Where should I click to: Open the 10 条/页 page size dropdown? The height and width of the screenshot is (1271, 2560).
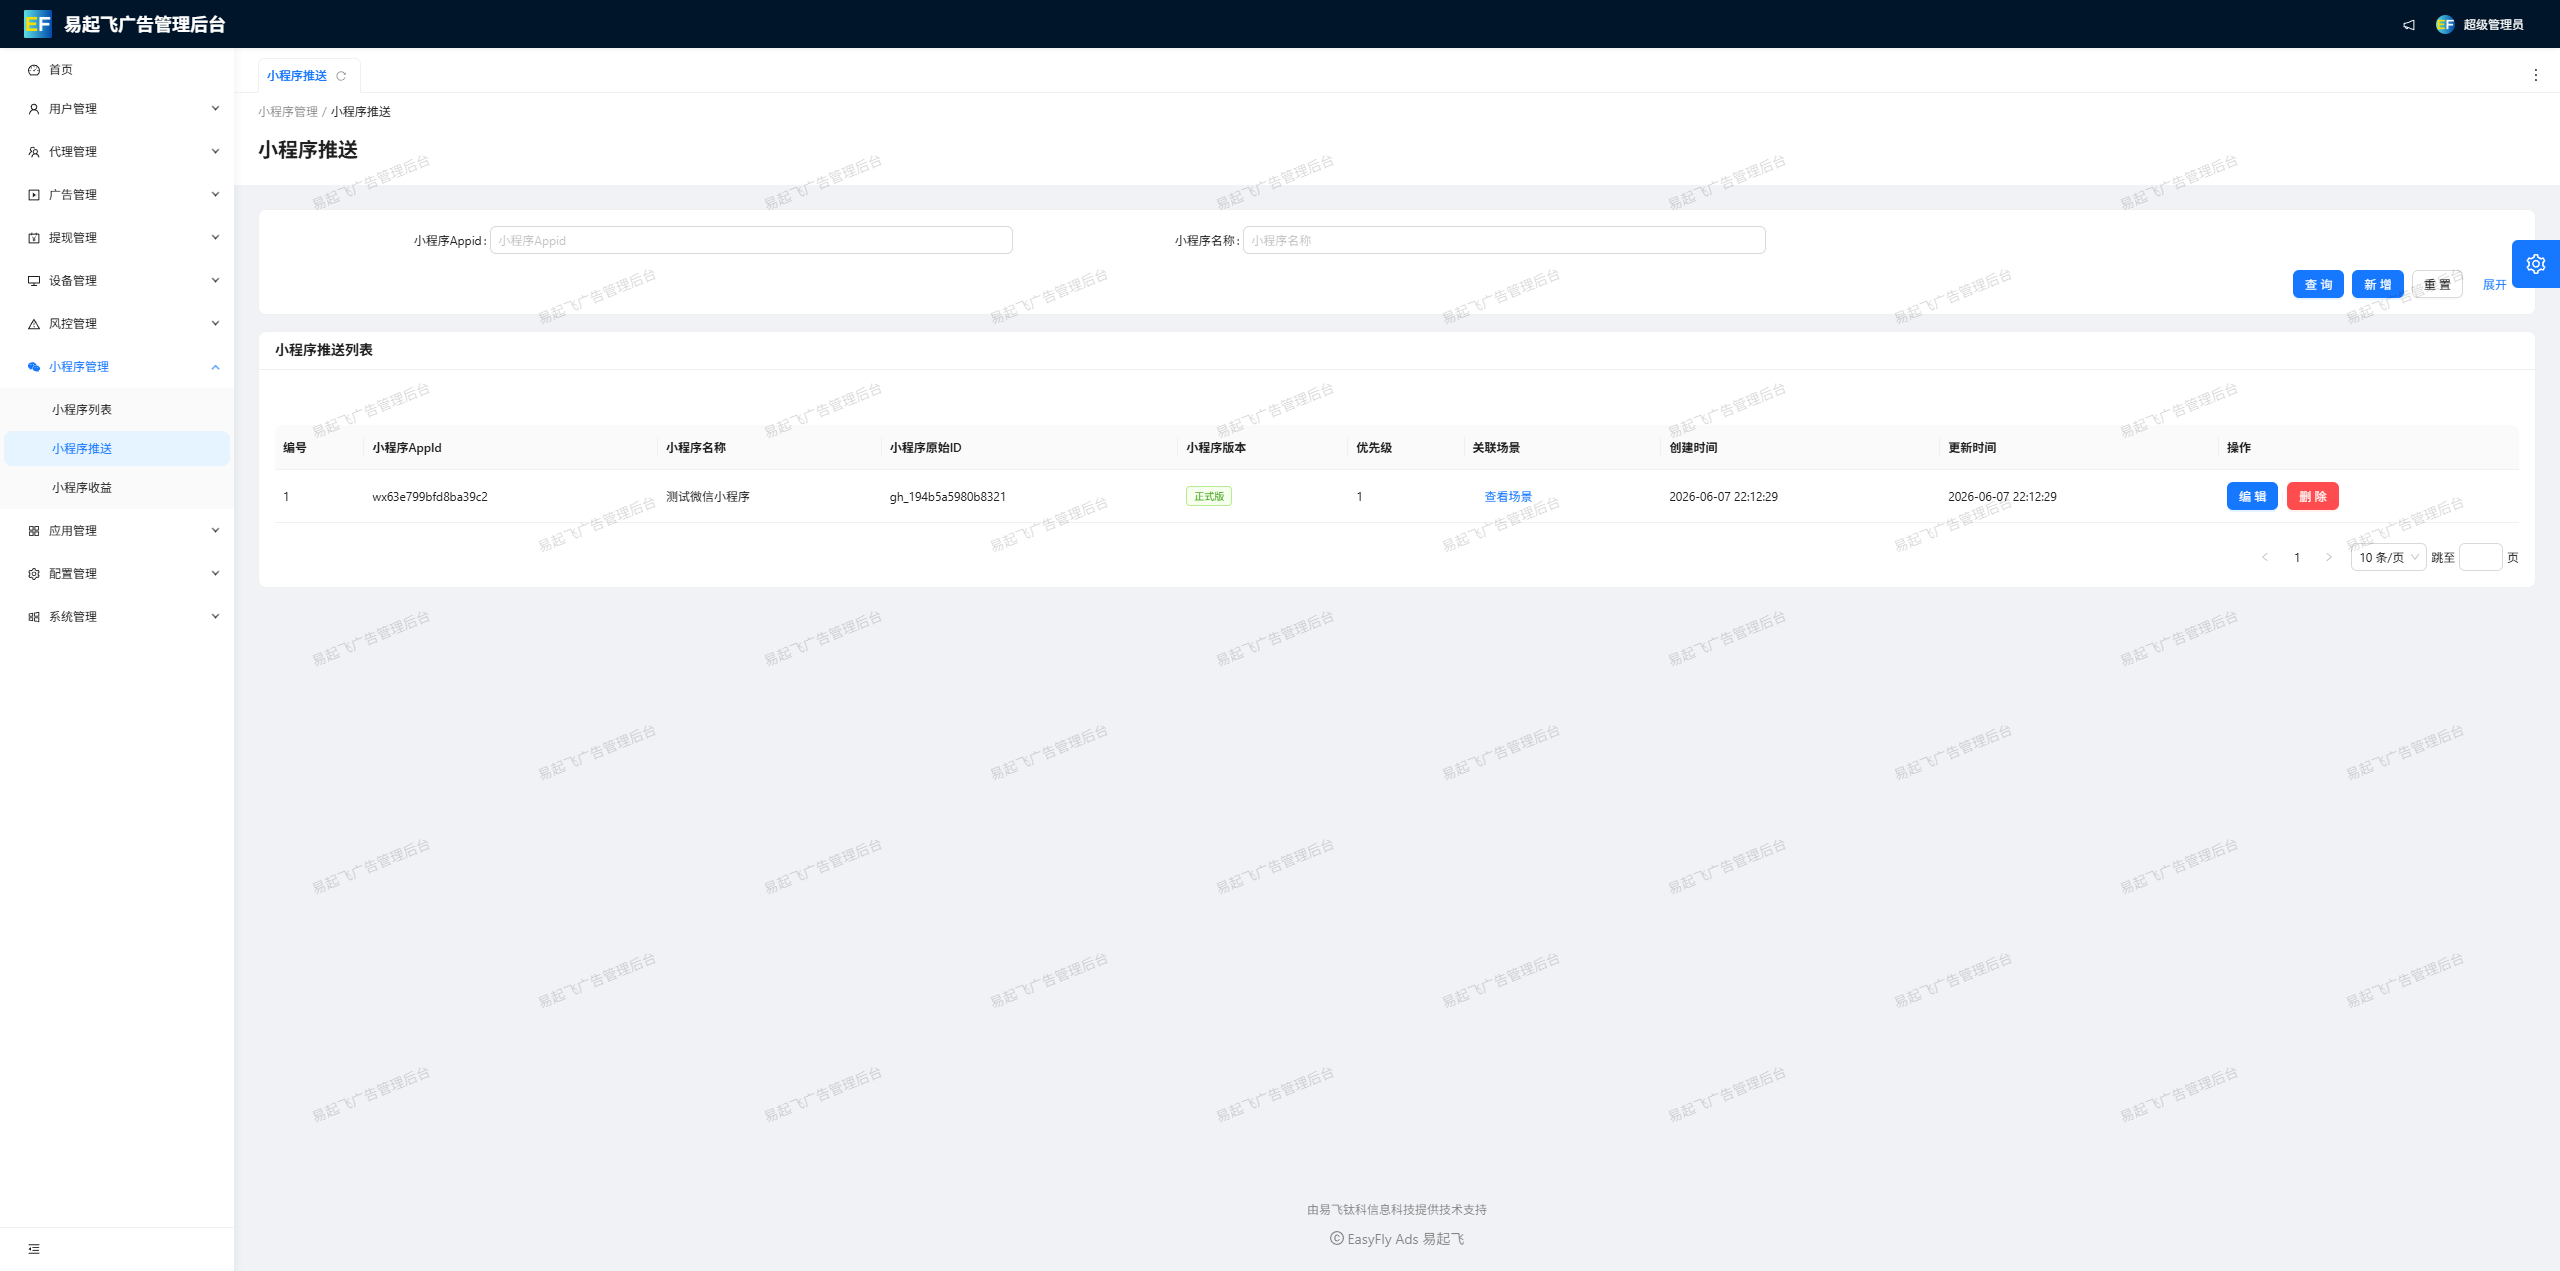point(2388,557)
